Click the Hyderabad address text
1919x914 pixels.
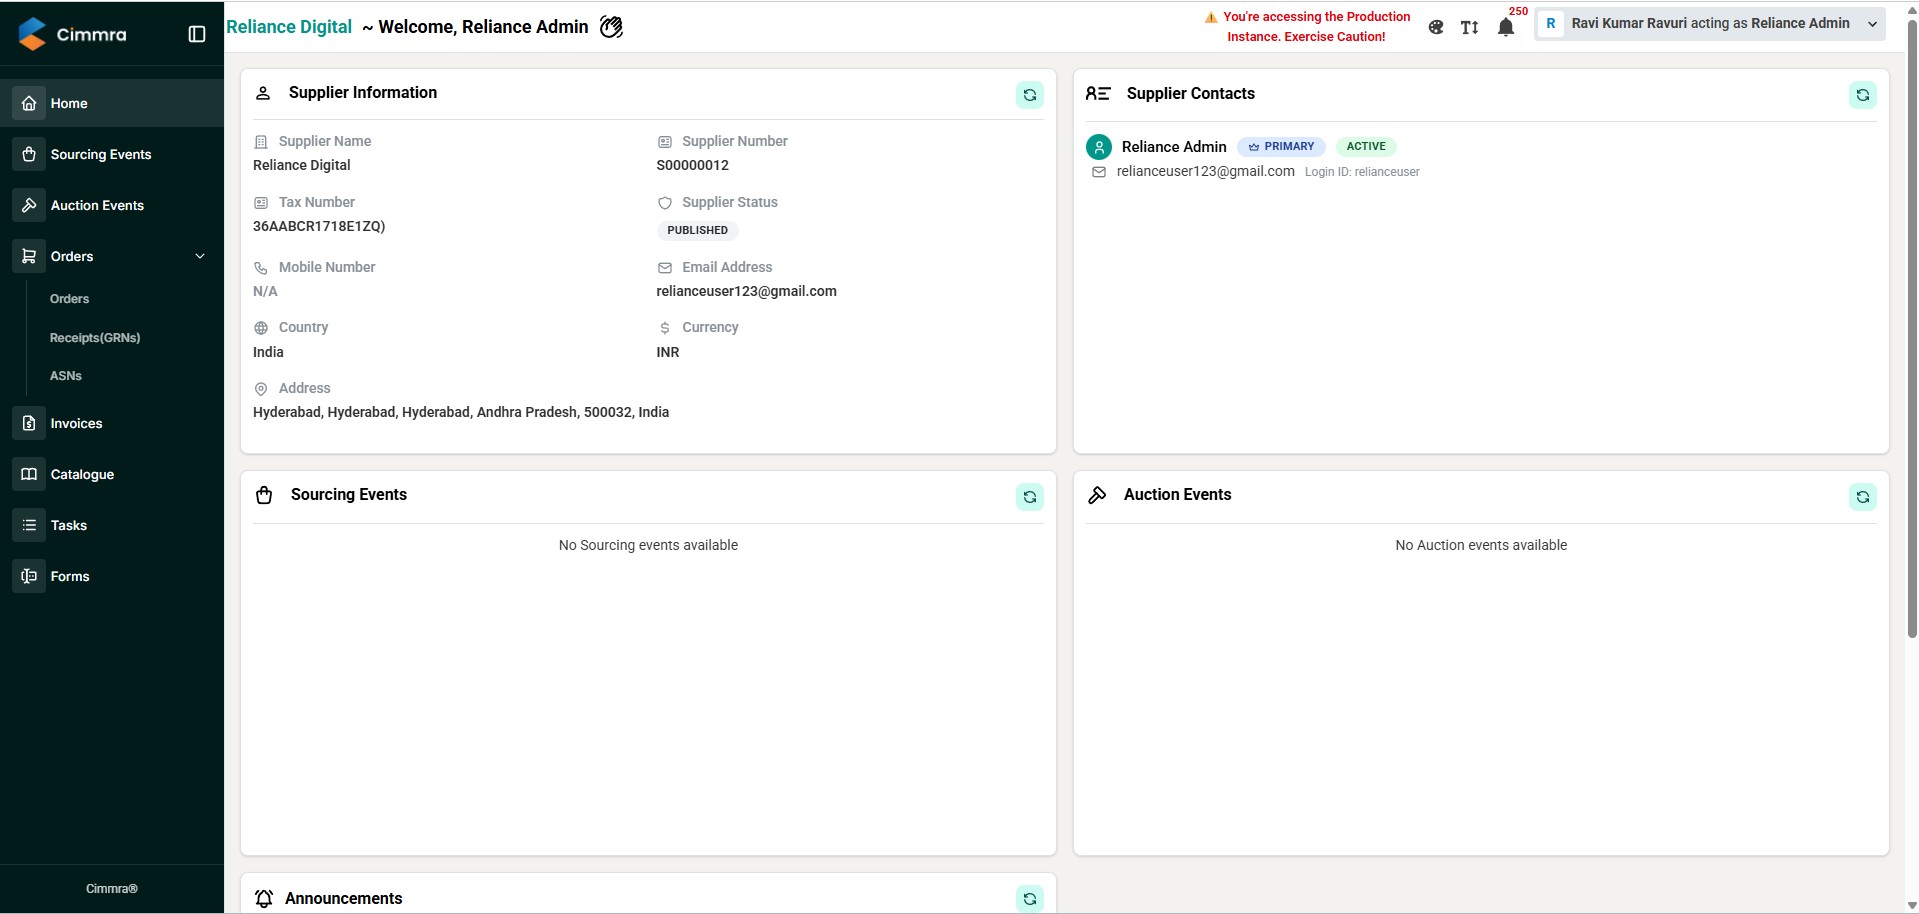point(461,412)
